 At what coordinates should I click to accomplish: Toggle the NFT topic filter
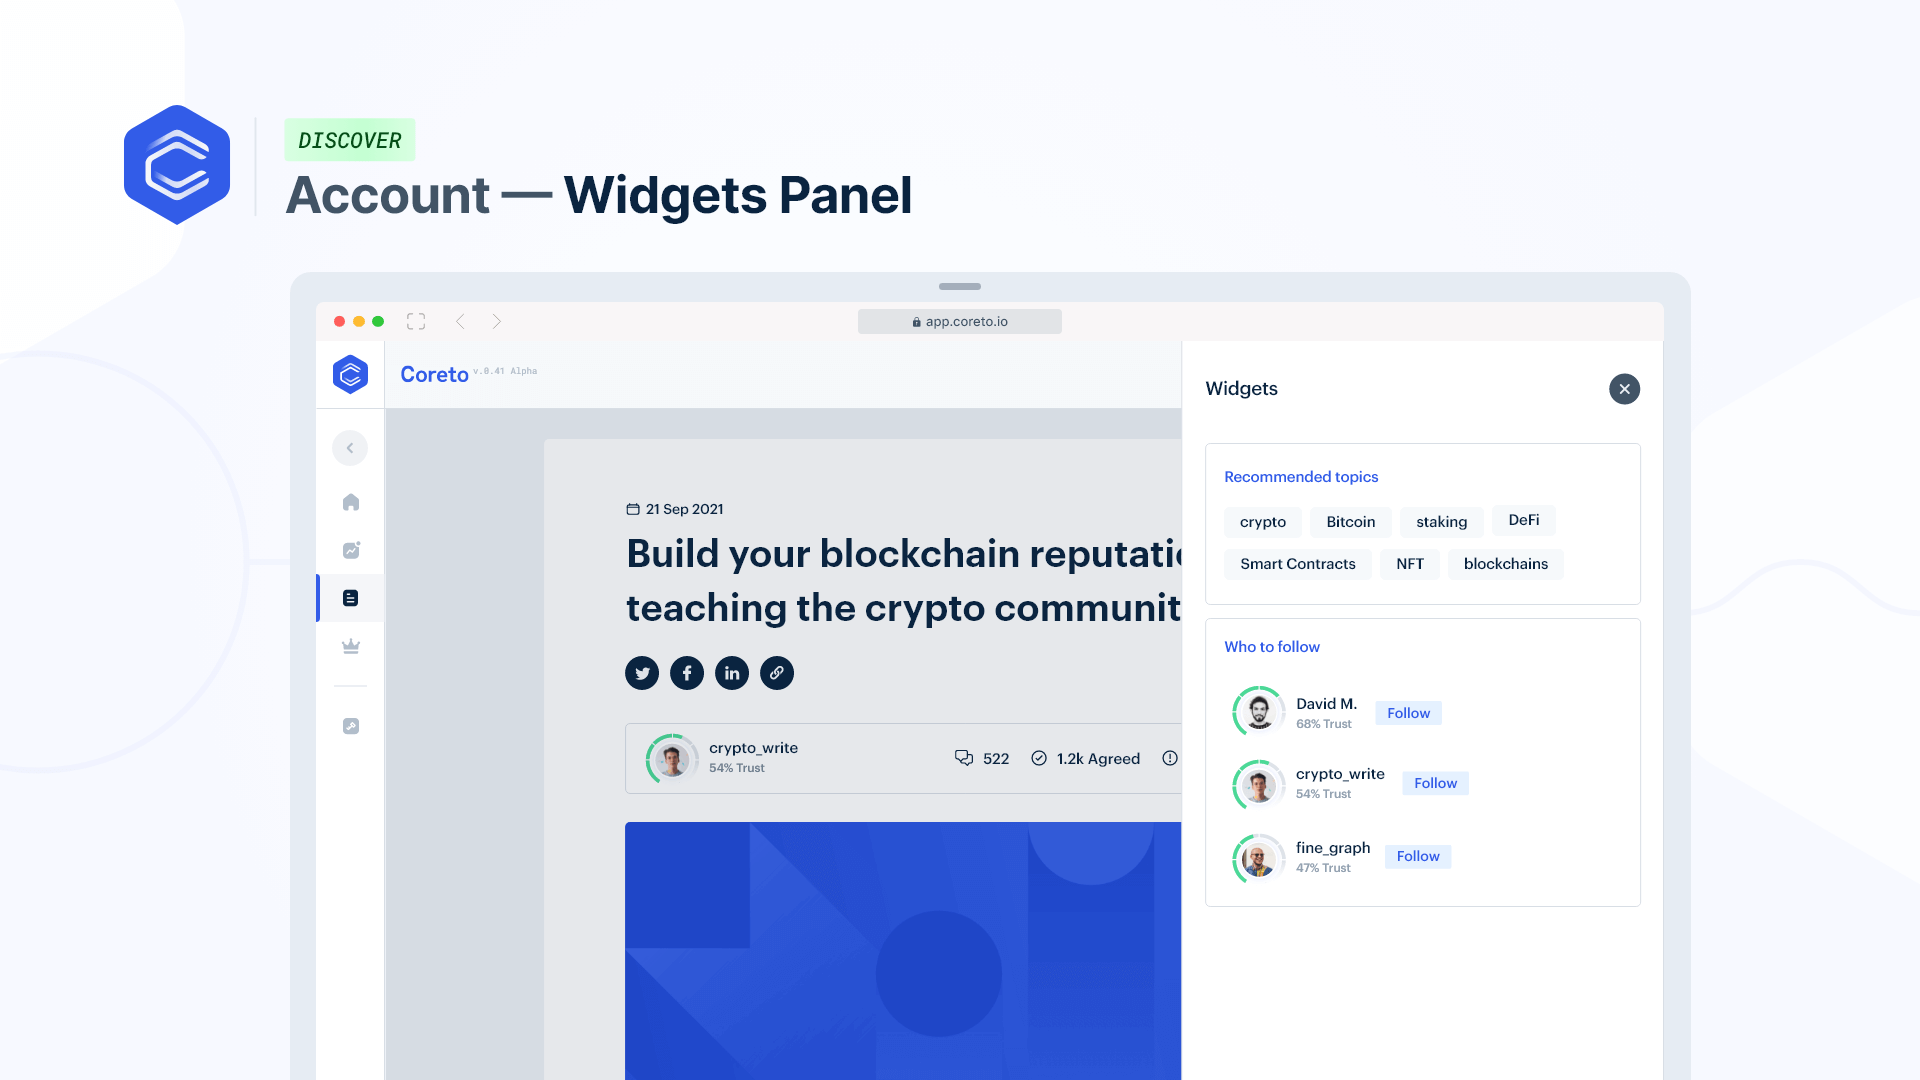tap(1411, 563)
